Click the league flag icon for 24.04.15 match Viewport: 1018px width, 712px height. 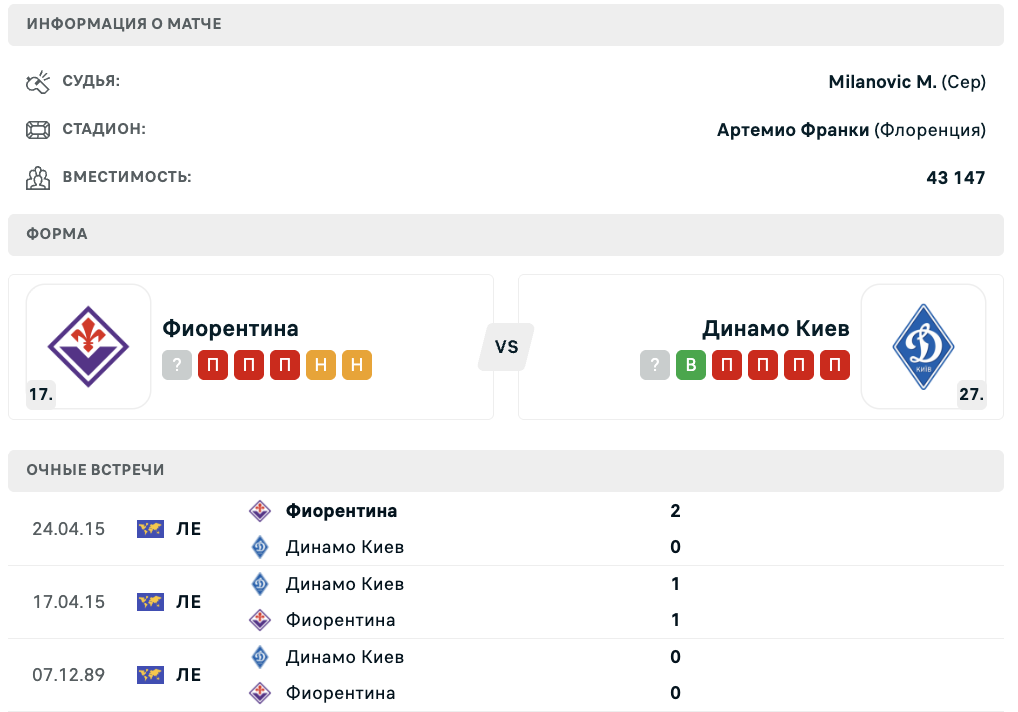(150, 529)
